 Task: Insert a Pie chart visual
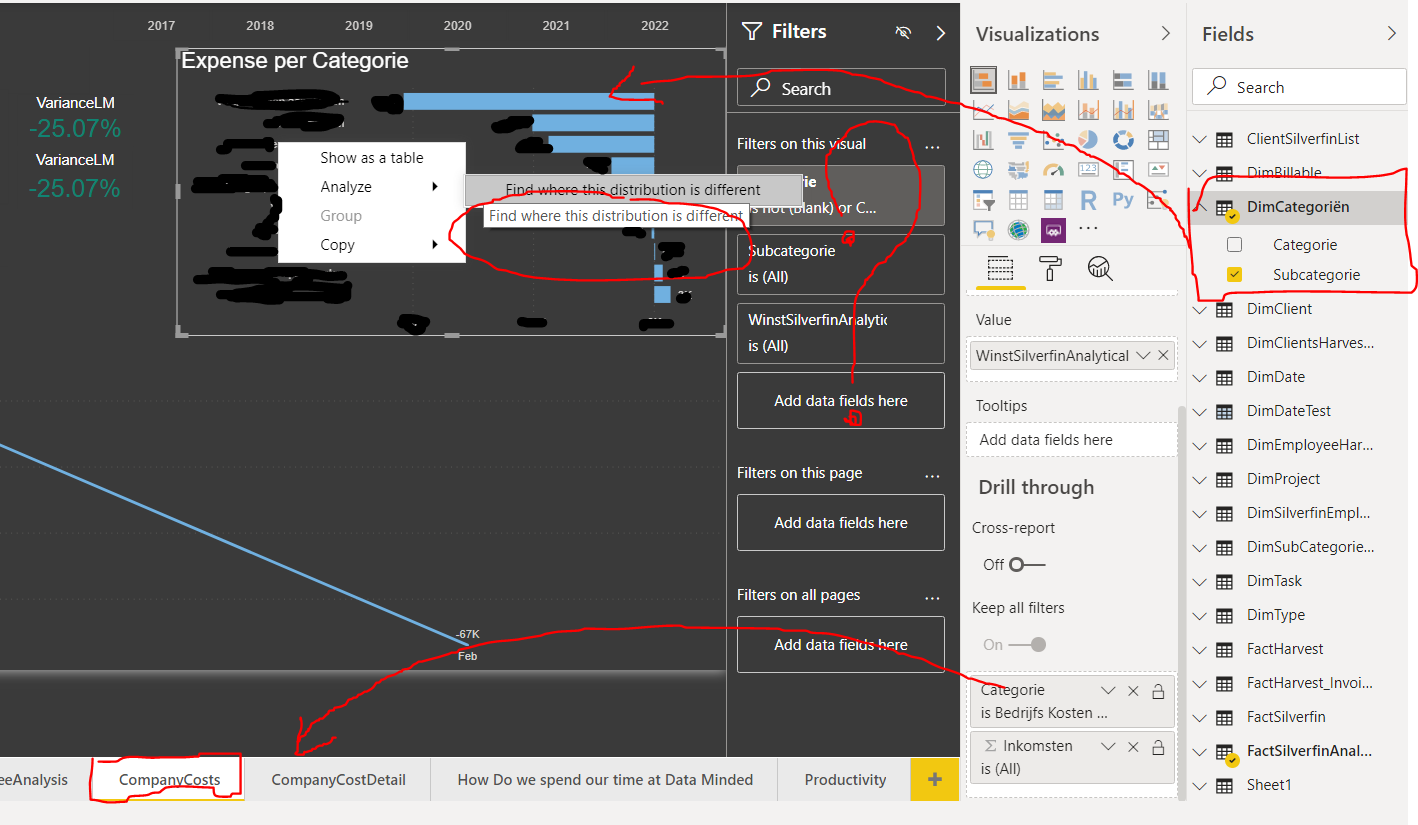tap(1088, 140)
